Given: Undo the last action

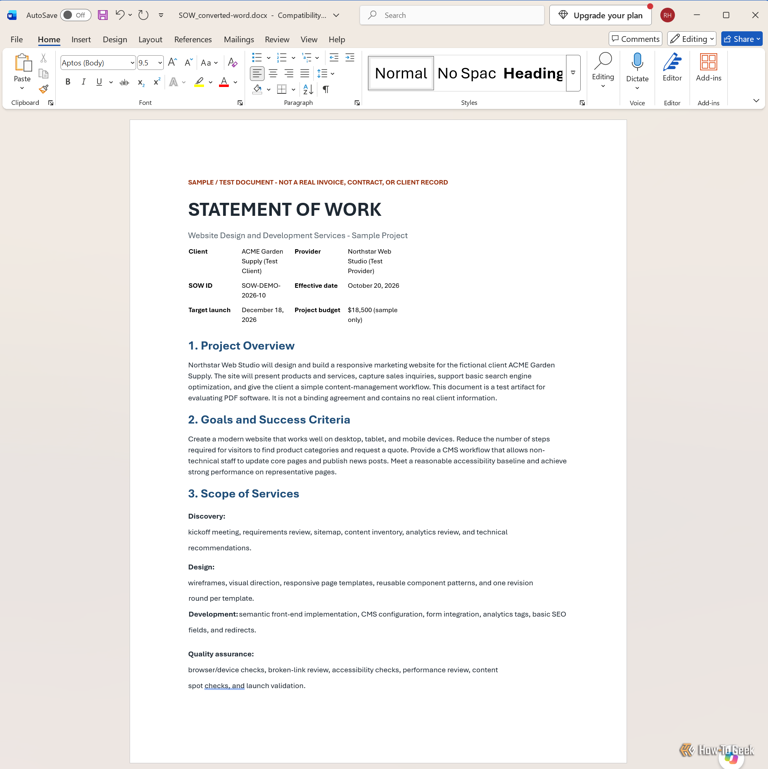Looking at the screenshot, I should coord(120,15).
